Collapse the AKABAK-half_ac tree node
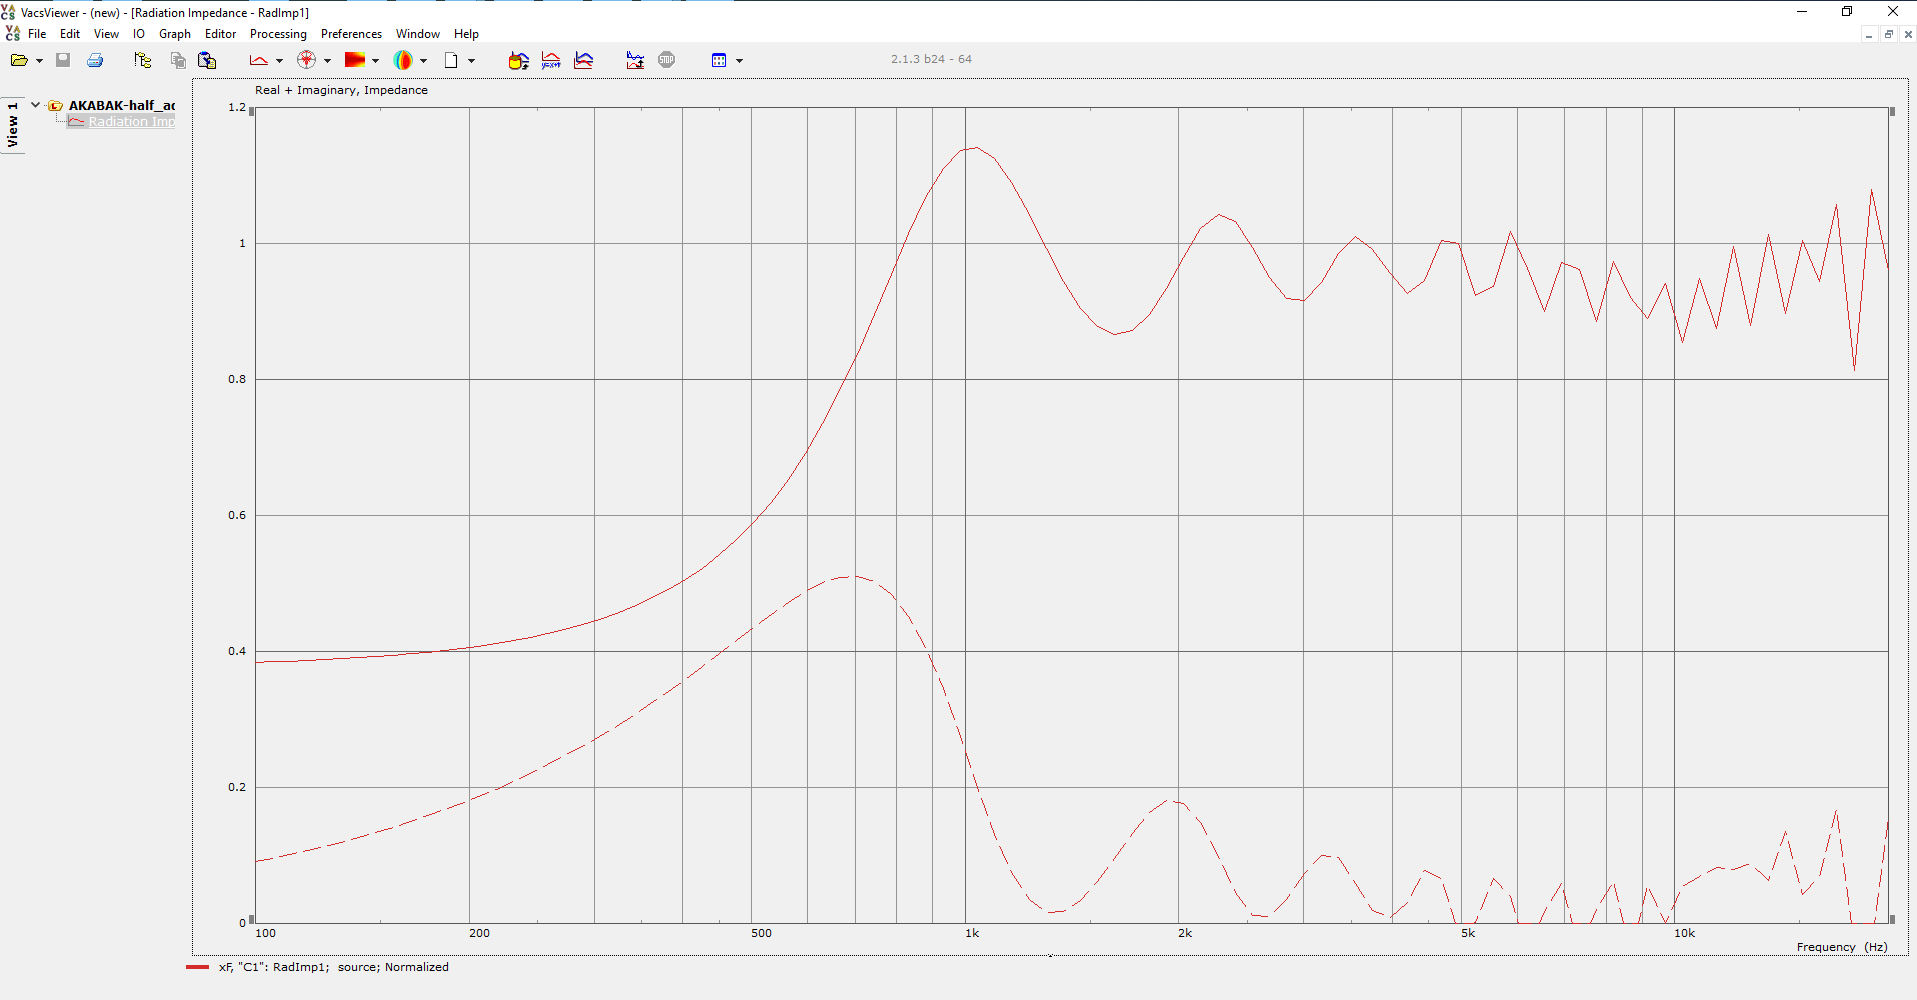1917x1000 pixels. (x=35, y=105)
